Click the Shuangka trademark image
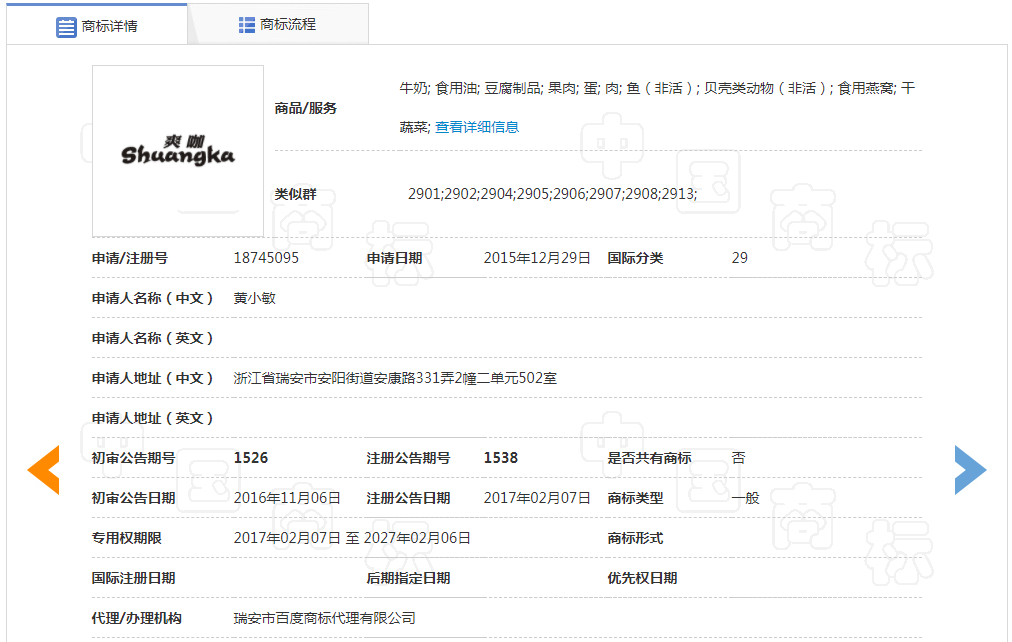Screen dimensions: 1012x642 [177, 151]
